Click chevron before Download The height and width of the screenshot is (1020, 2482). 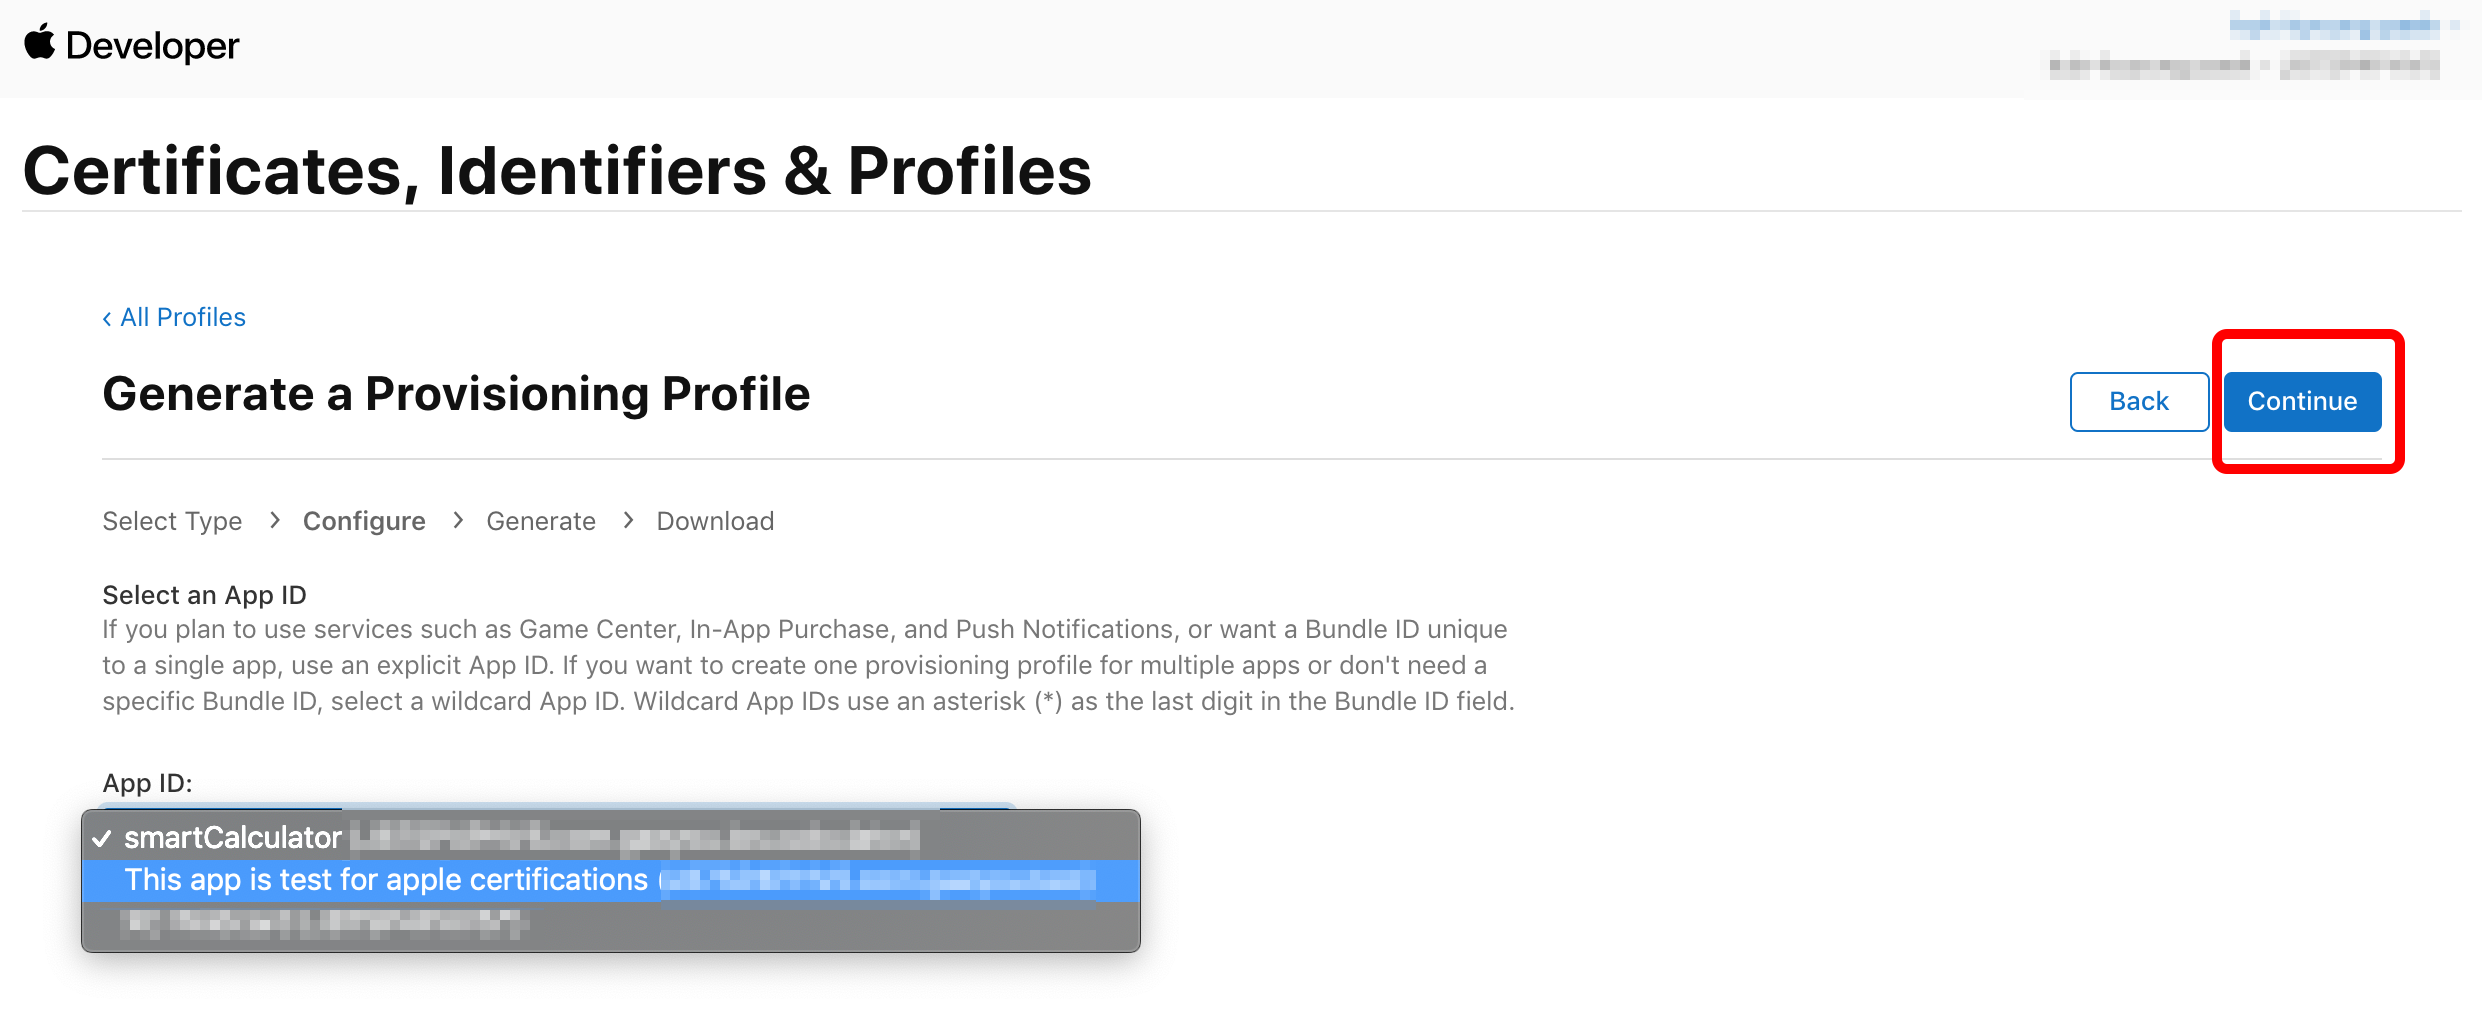tap(628, 520)
